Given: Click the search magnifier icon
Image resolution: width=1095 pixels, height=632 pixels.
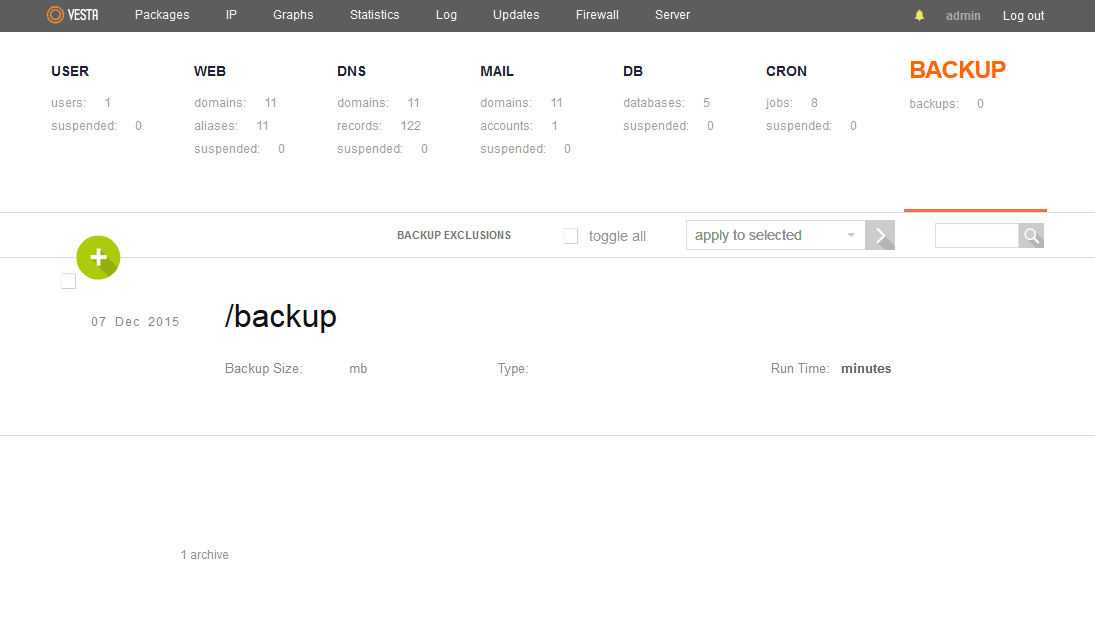Looking at the screenshot, I should click(1031, 235).
